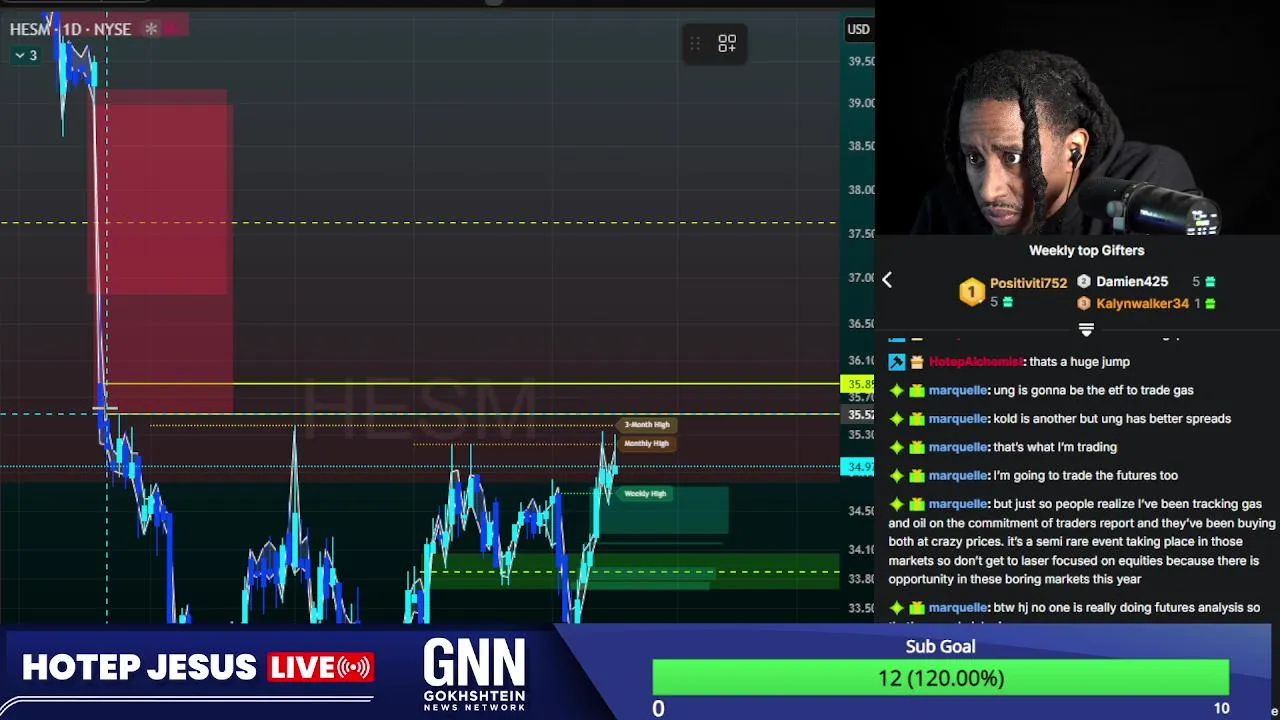1280x720 pixels.
Task: Click the gold rank 1 badge
Action: [x=971, y=292]
